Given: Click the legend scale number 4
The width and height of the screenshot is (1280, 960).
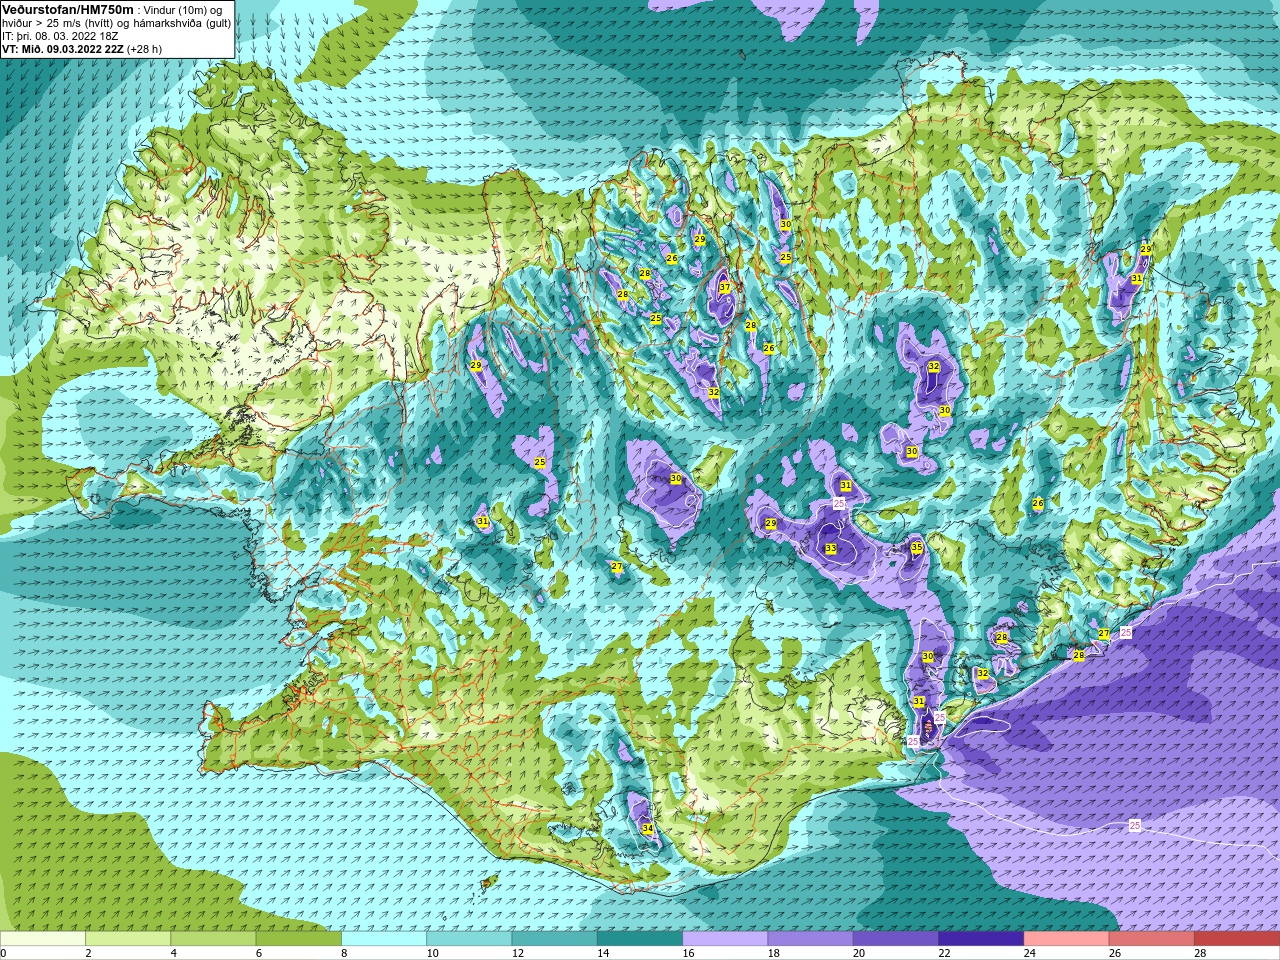Looking at the screenshot, I should point(173,953).
